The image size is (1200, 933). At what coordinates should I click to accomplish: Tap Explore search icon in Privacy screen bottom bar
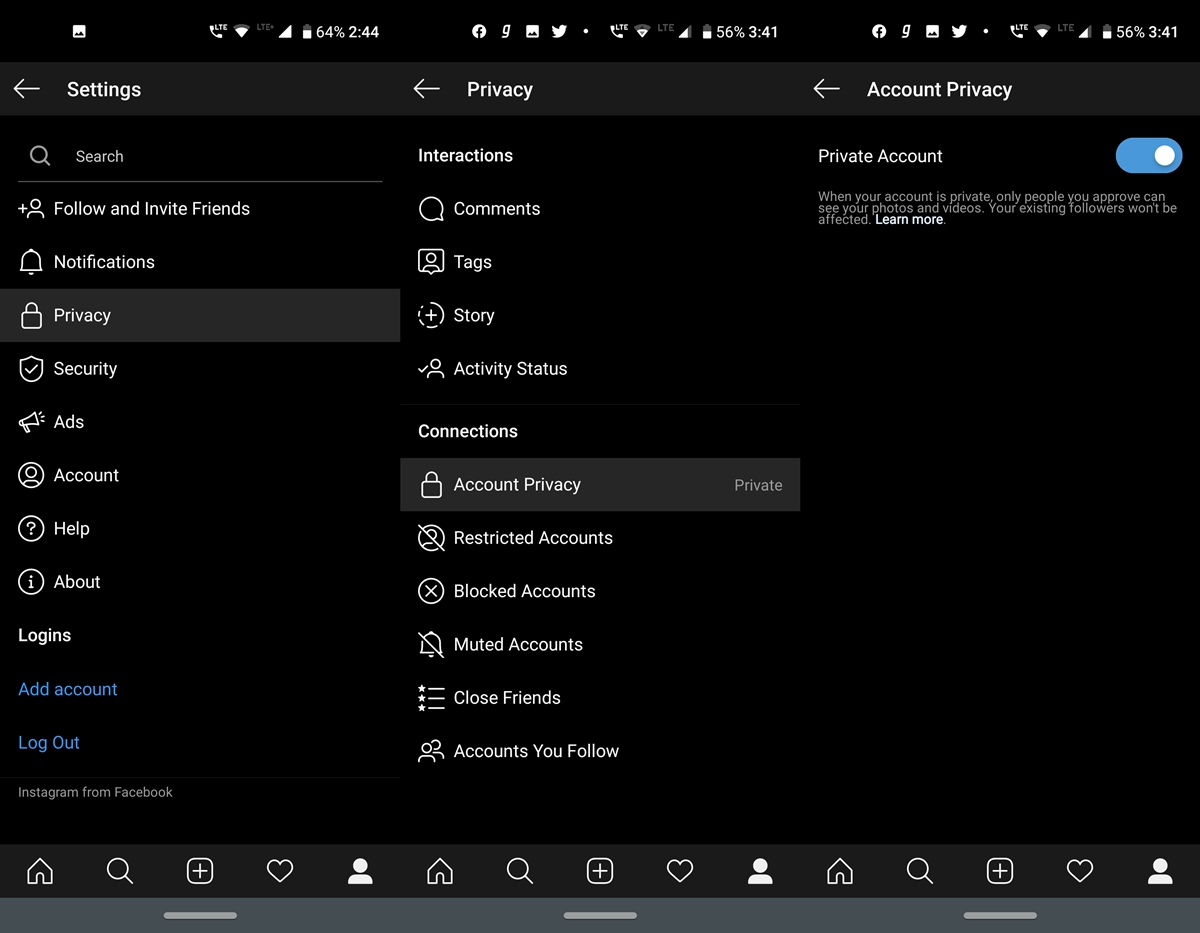point(520,871)
